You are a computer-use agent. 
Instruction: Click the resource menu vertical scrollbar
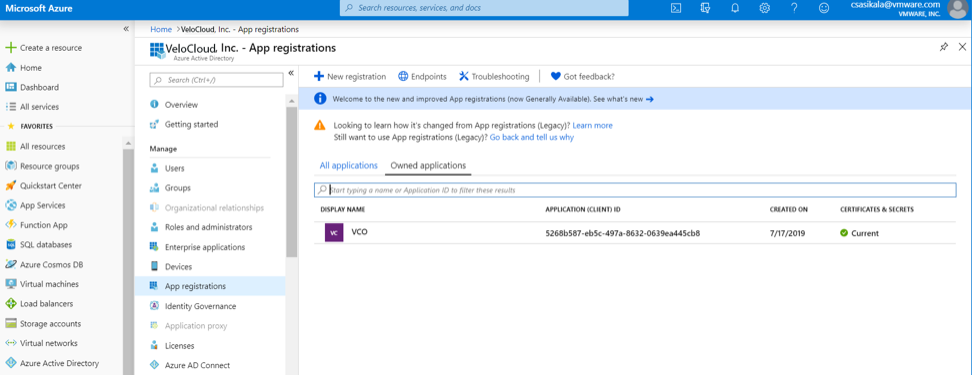pos(291,180)
